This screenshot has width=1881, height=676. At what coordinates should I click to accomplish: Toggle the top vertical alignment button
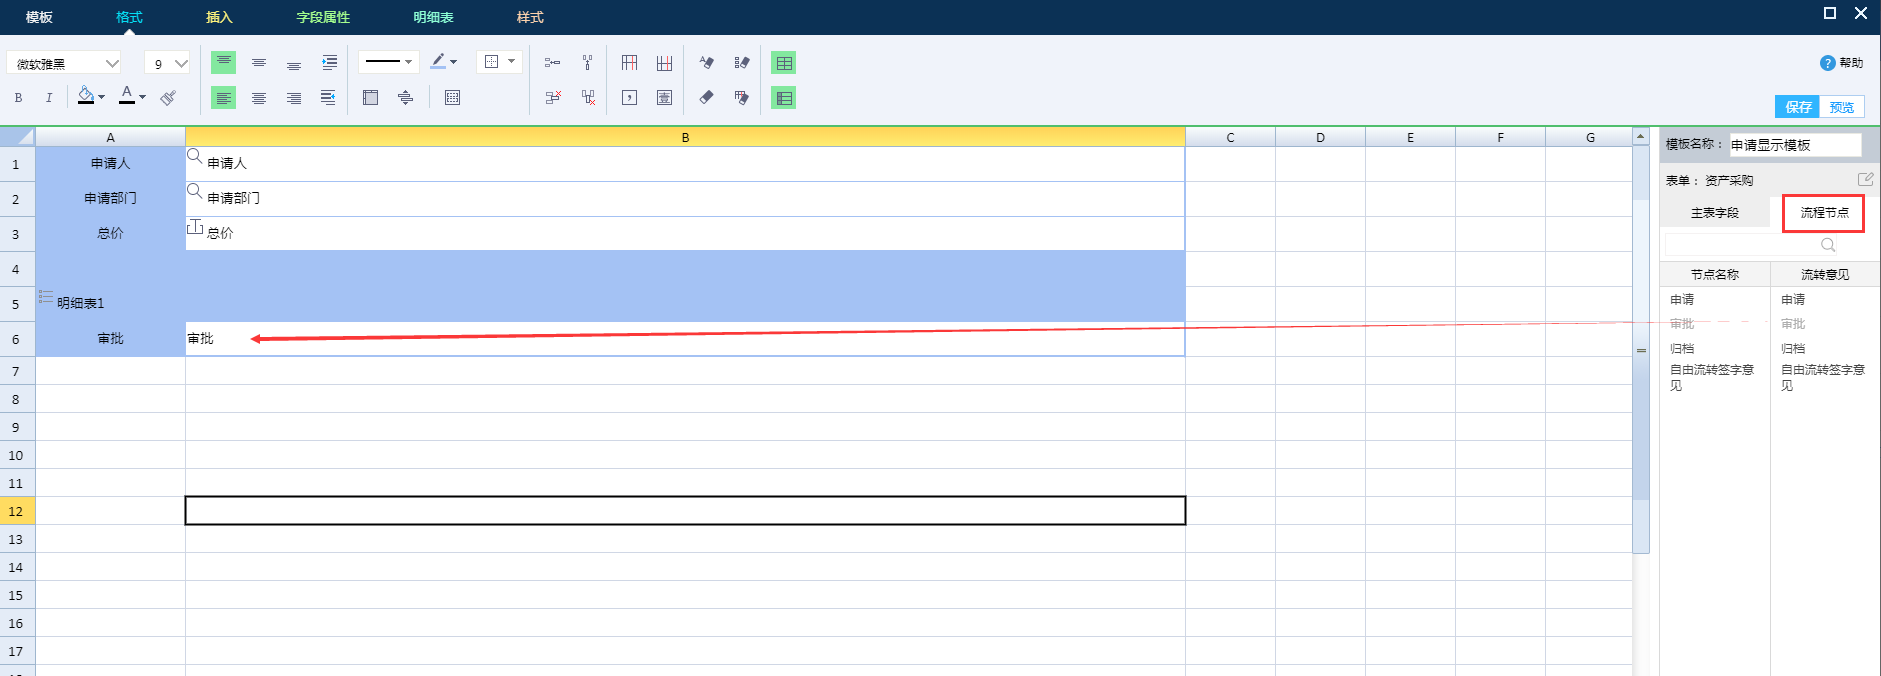click(x=224, y=63)
